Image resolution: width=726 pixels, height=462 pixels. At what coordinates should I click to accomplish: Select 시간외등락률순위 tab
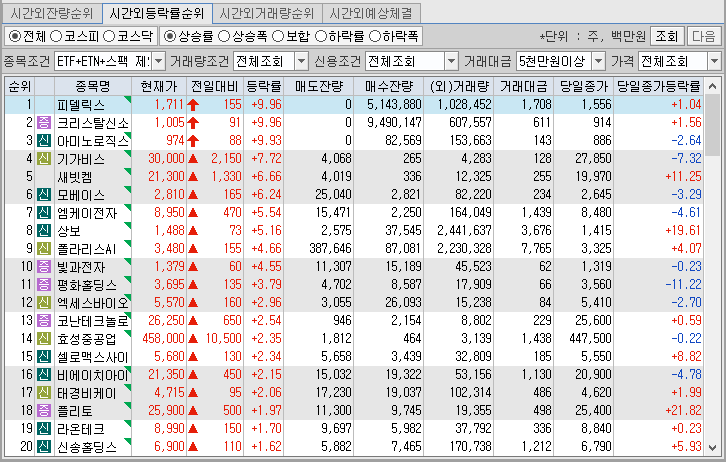click(x=157, y=13)
